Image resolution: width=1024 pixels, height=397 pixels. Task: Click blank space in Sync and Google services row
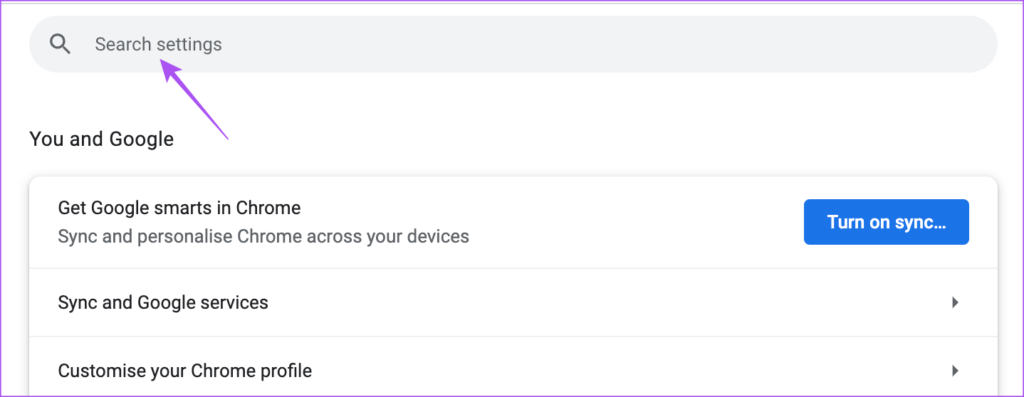pyautogui.click(x=588, y=302)
